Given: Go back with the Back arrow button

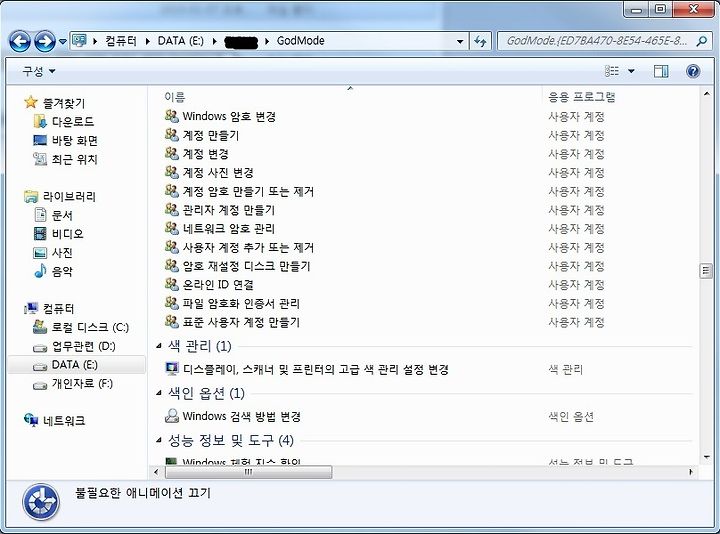Looking at the screenshot, I should [20, 41].
